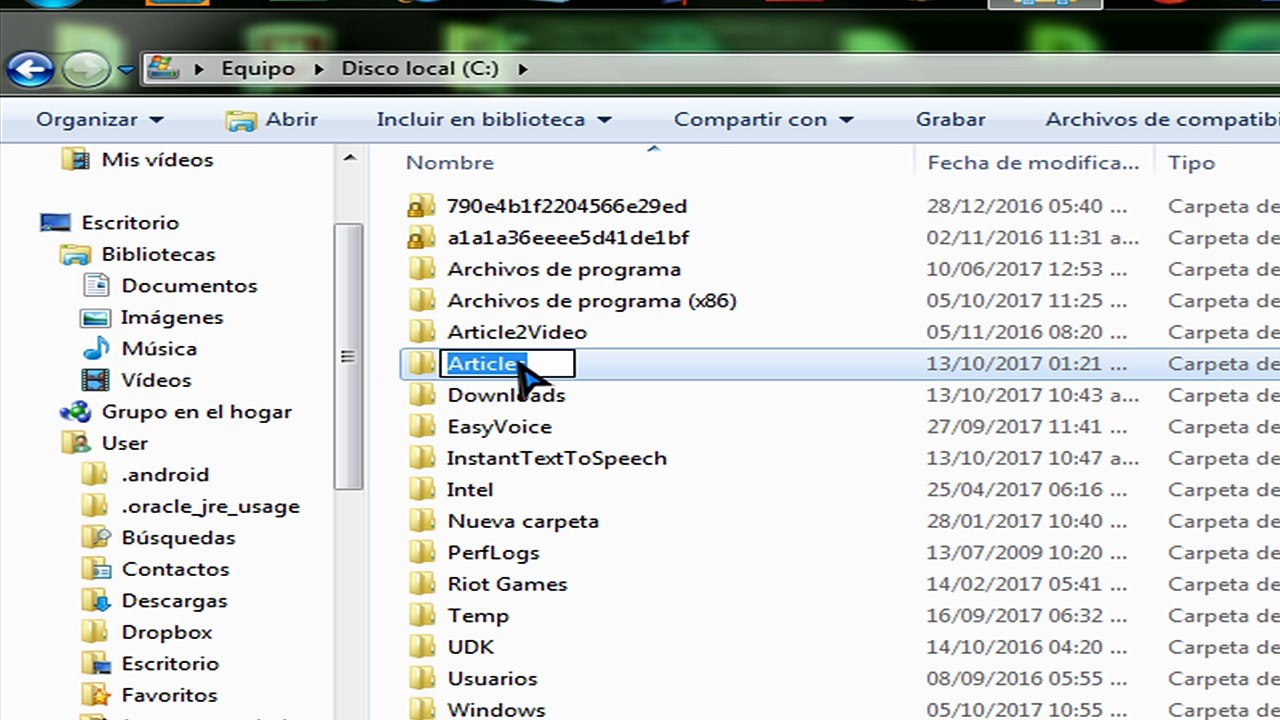Expand the arrow after Disco local (C:)
Image resolution: width=1280 pixels, height=720 pixels.
tap(522, 69)
